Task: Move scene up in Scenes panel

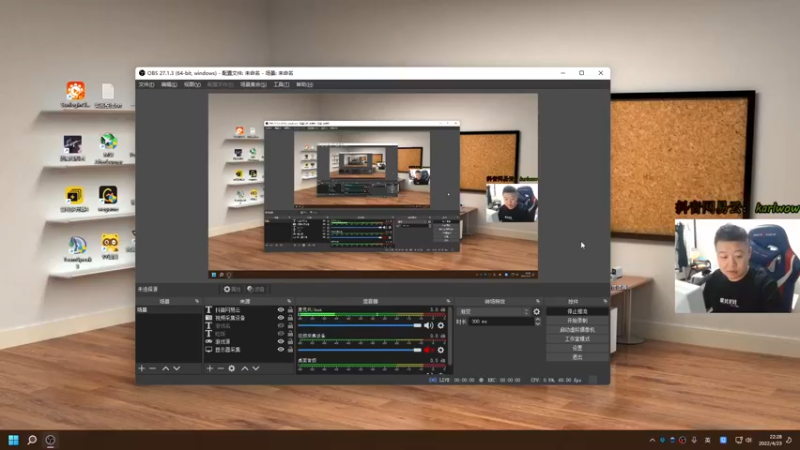Action: click(x=166, y=368)
